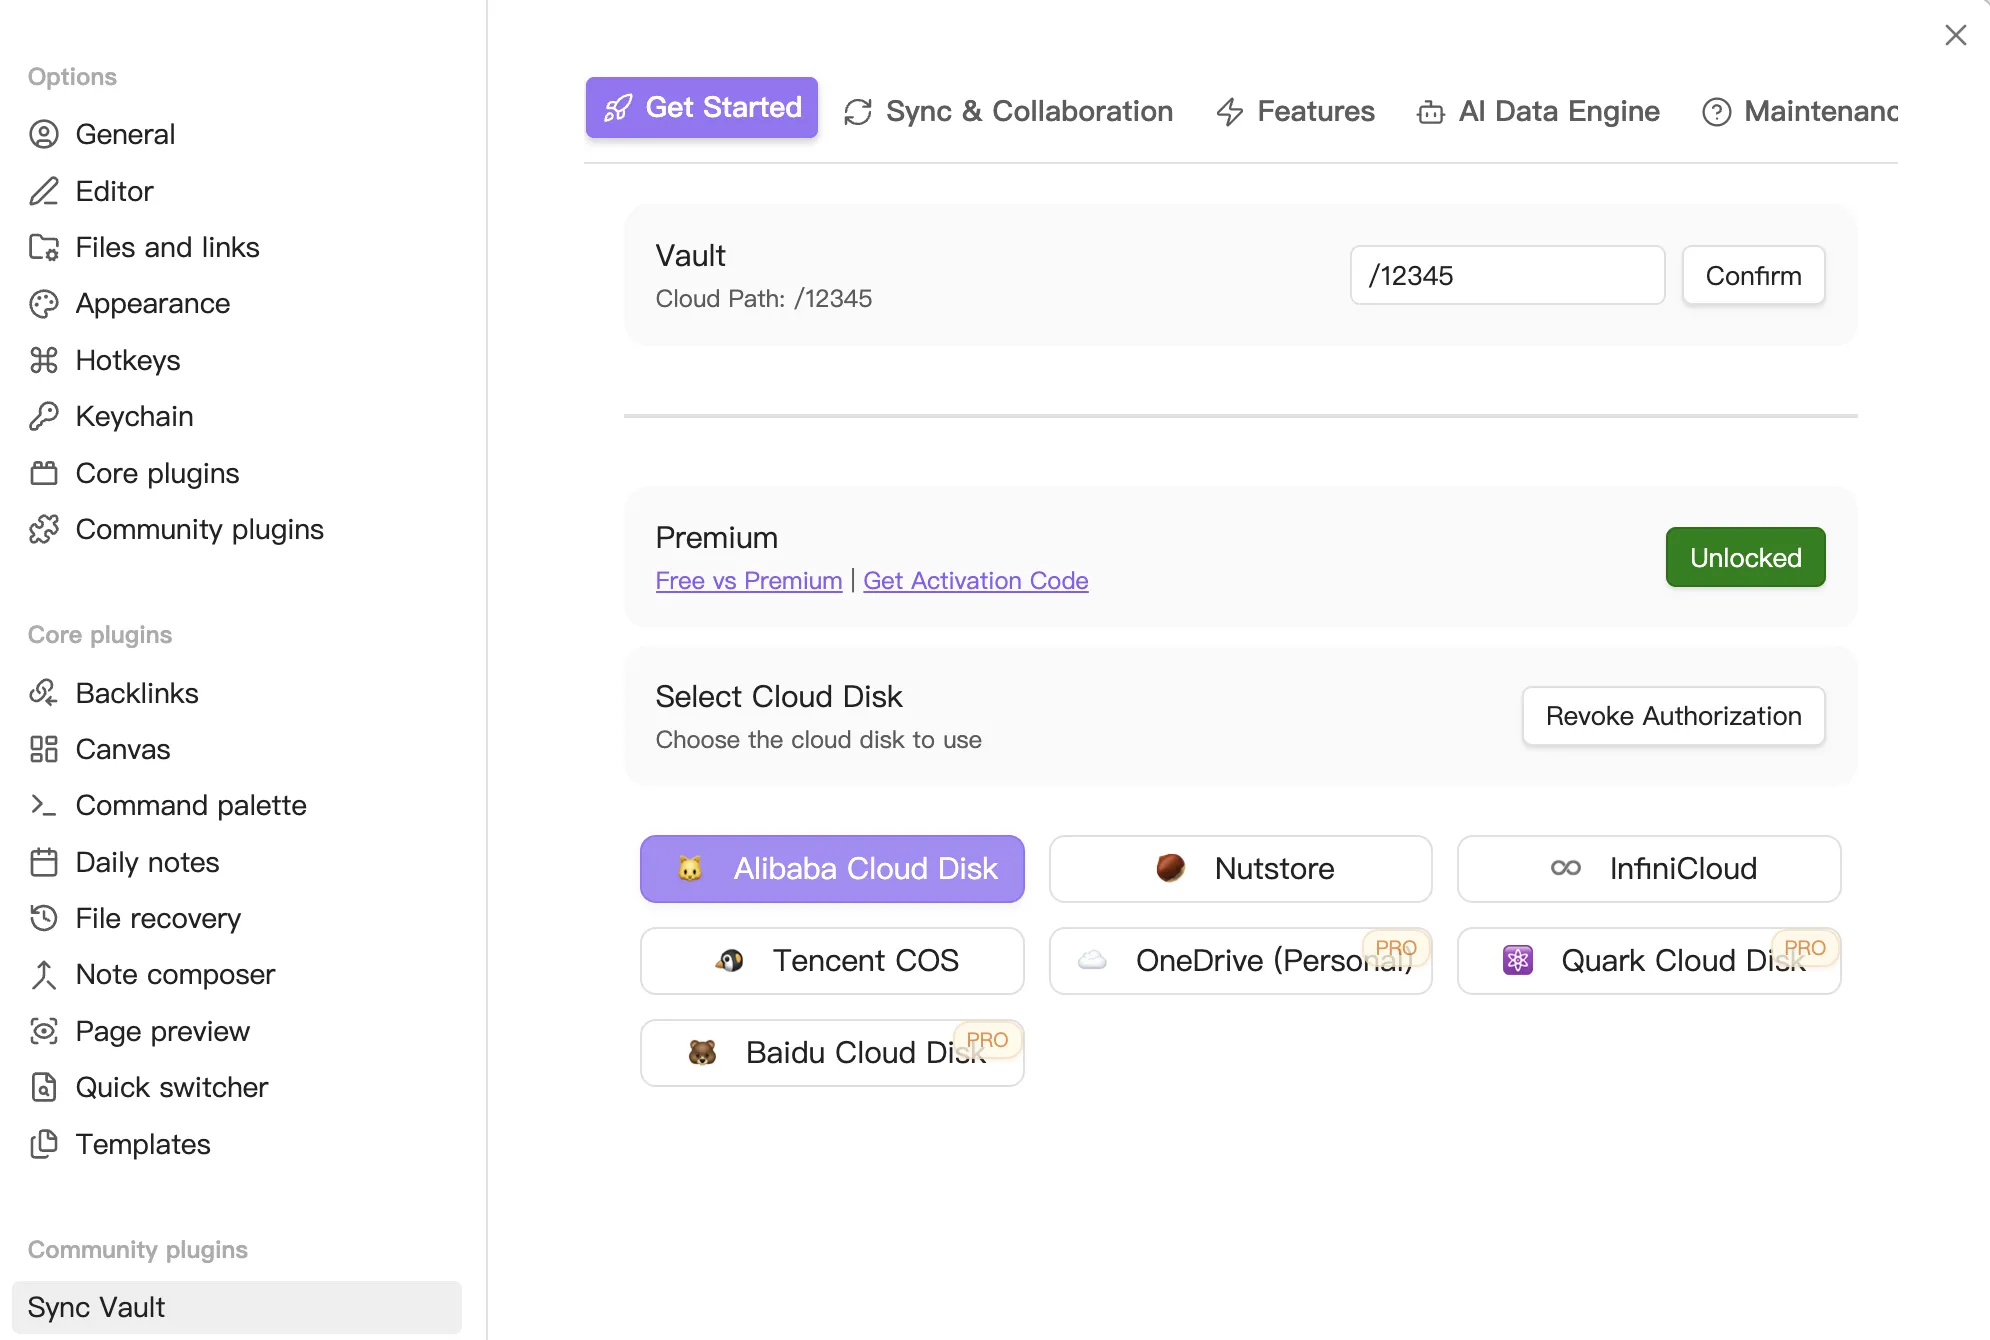Click the Confirm button for vault path
The width and height of the screenshot is (1990, 1340).
click(1753, 275)
